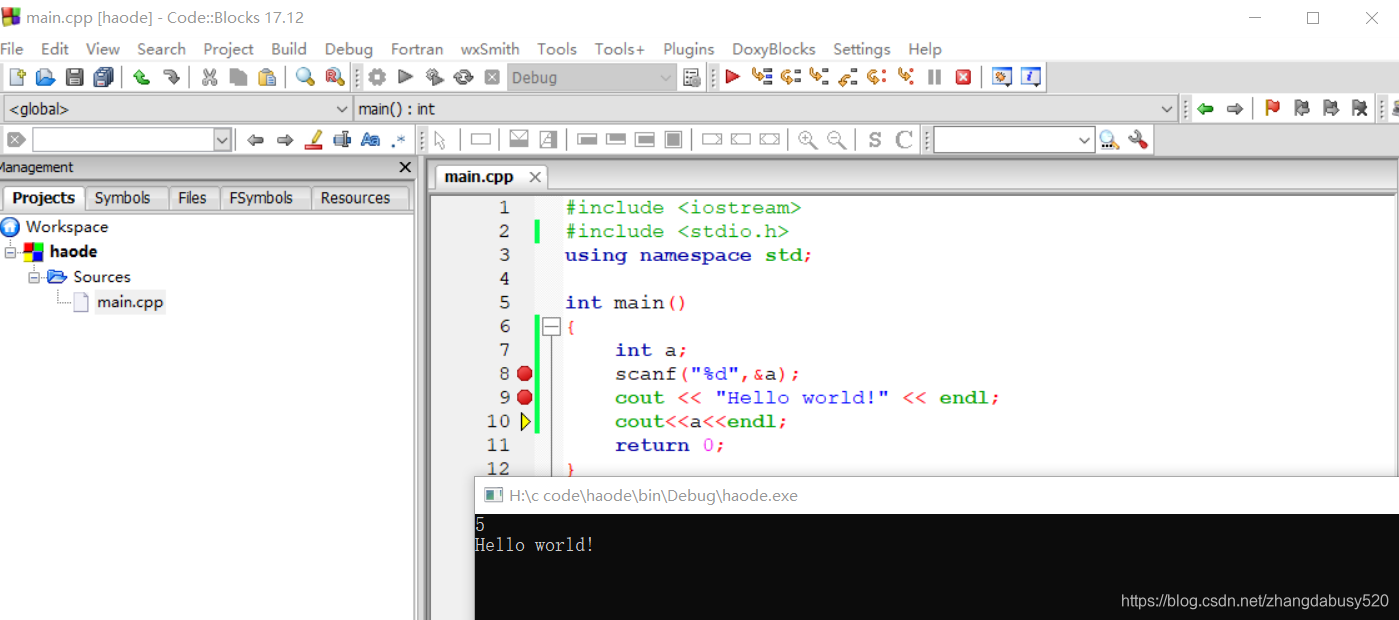Open Find with the magnifier icon
Image resolution: width=1399 pixels, height=620 pixels.
(305, 77)
